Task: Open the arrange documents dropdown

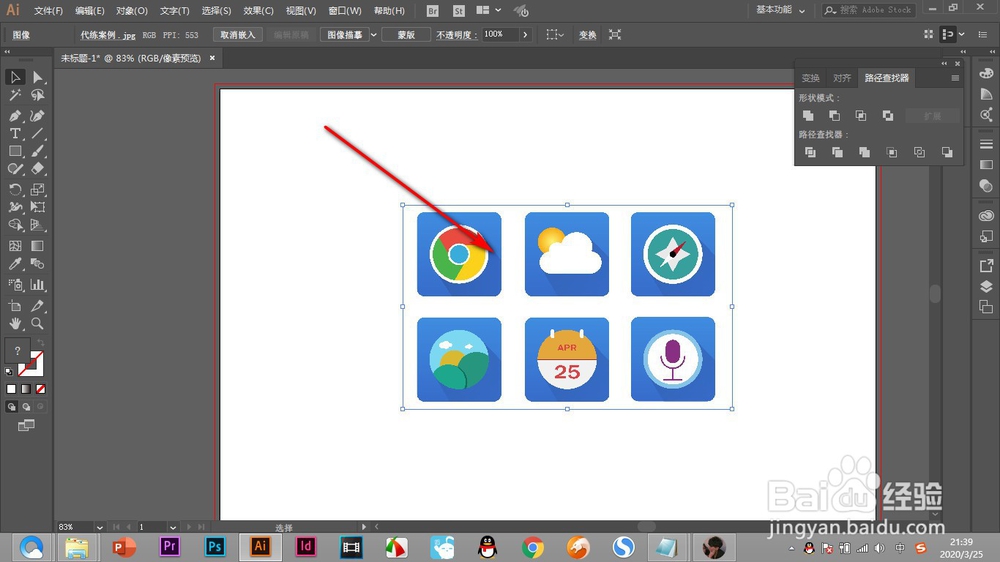Action: (489, 10)
